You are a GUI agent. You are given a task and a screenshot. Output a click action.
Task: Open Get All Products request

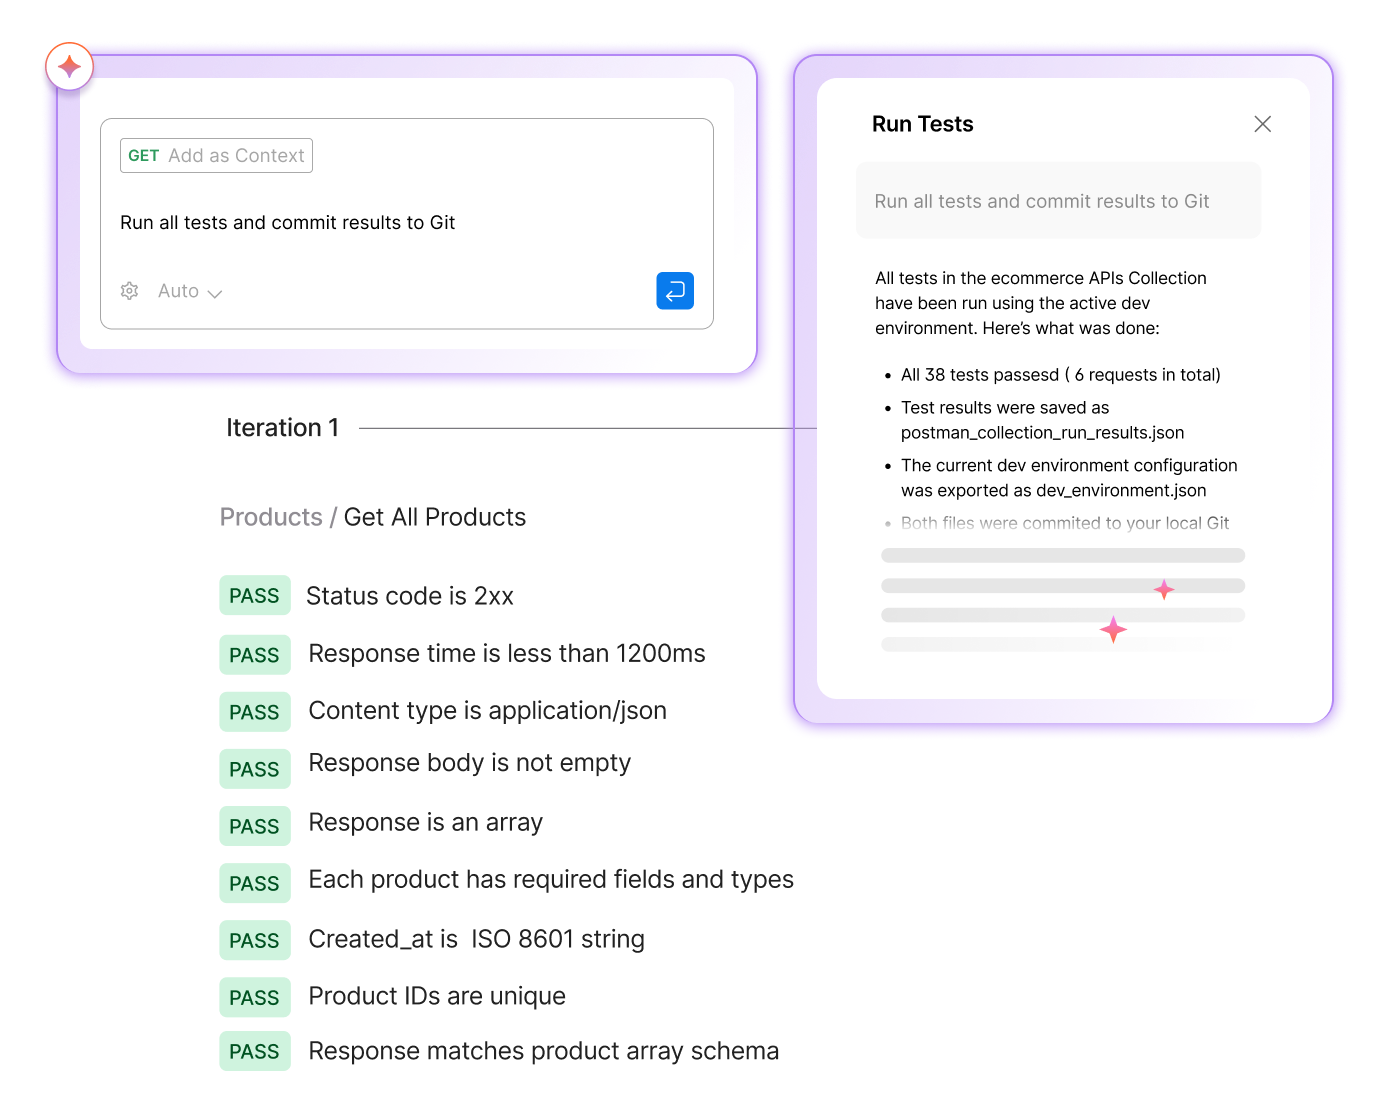[x=434, y=517]
